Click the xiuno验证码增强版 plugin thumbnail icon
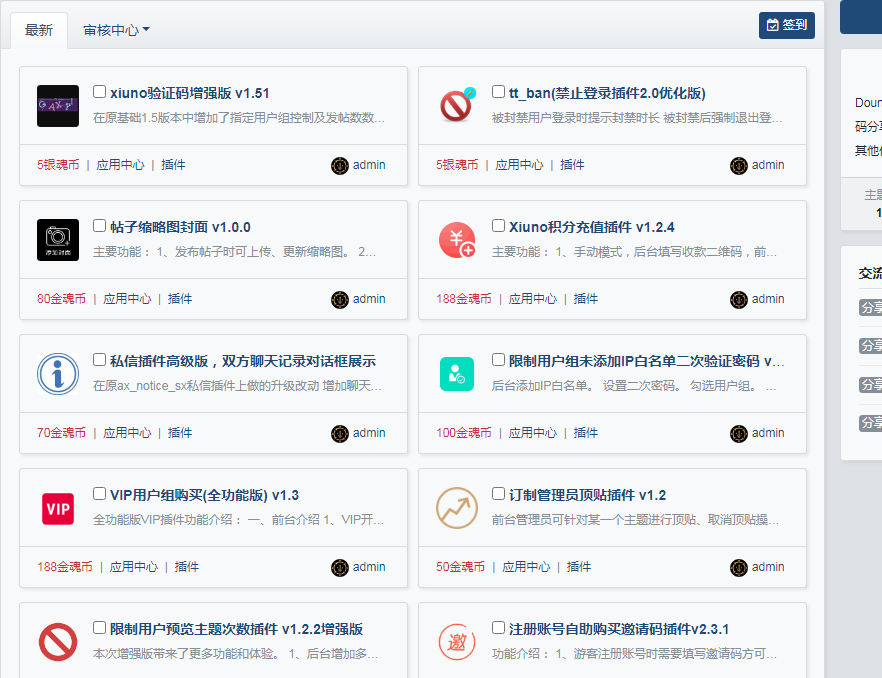The width and height of the screenshot is (882, 678). pos(58,106)
